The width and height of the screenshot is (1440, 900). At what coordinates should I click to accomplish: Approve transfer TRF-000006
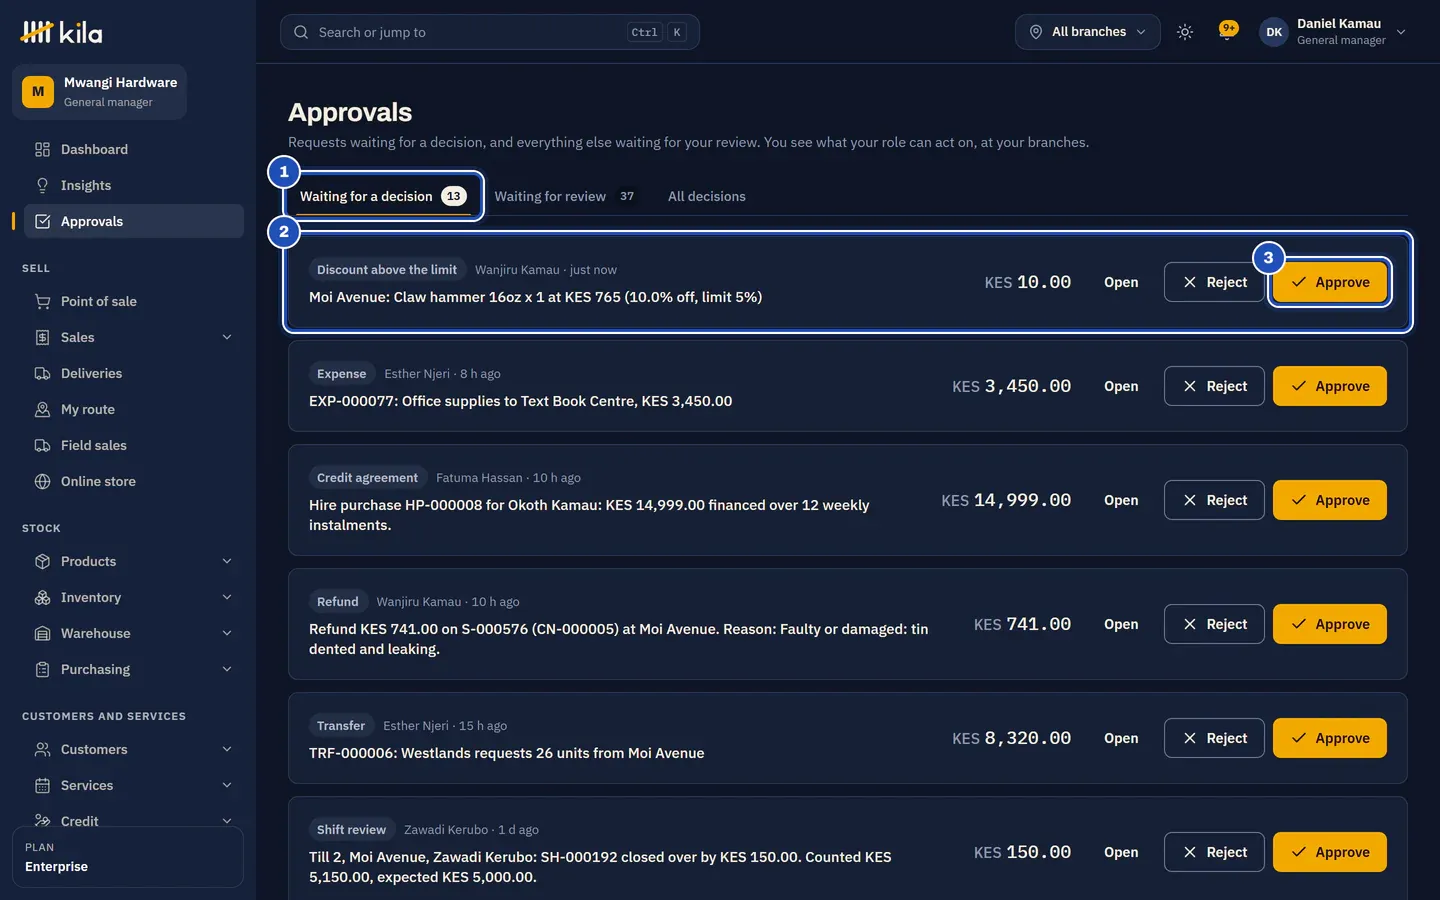pos(1329,738)
